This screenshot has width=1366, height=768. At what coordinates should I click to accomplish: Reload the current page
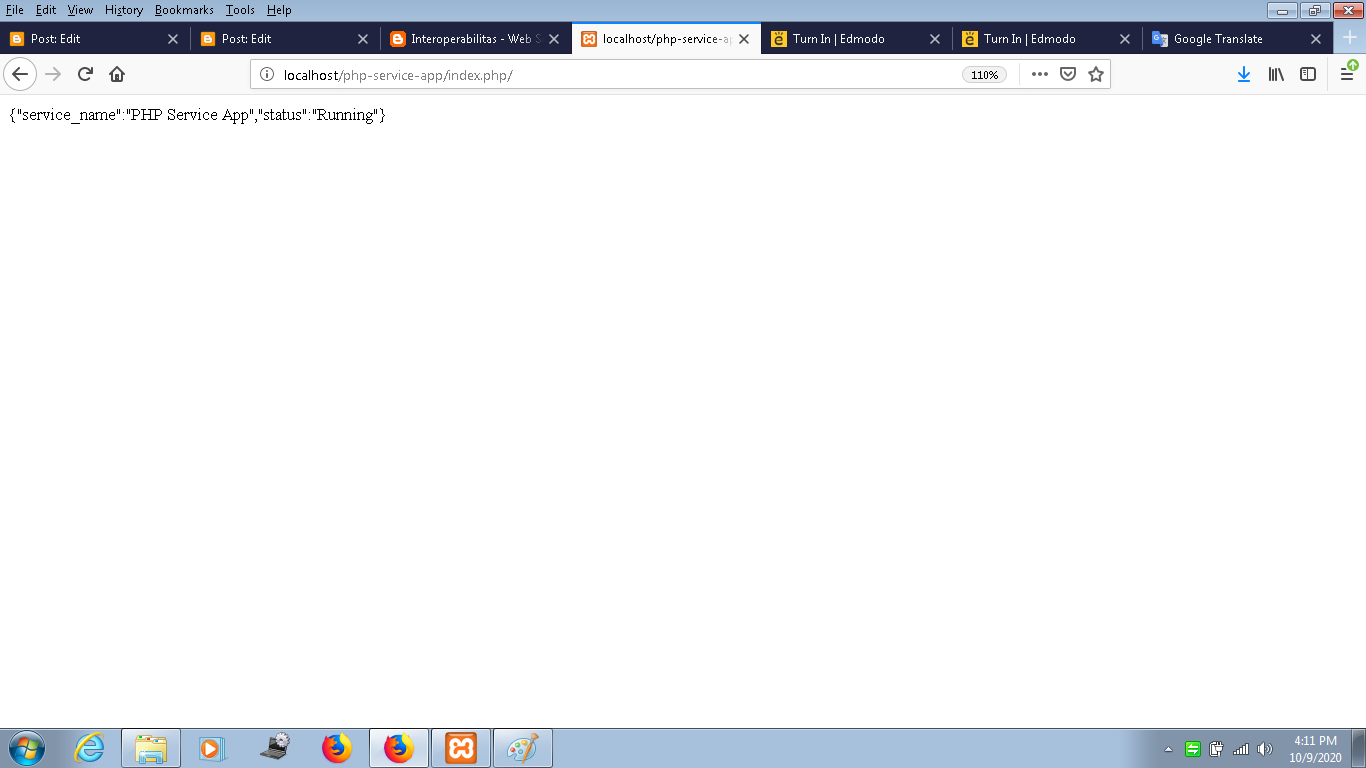pyautogui.click(x=85, y=74)
